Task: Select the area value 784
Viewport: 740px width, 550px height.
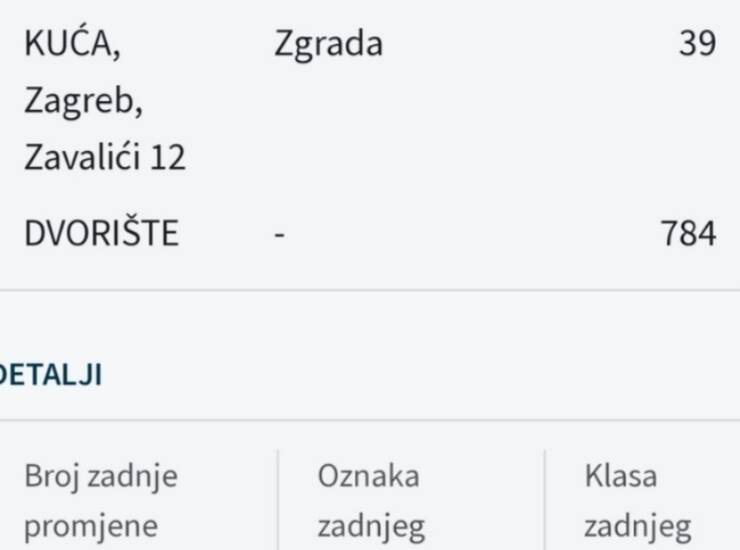Action: [688, 234]
